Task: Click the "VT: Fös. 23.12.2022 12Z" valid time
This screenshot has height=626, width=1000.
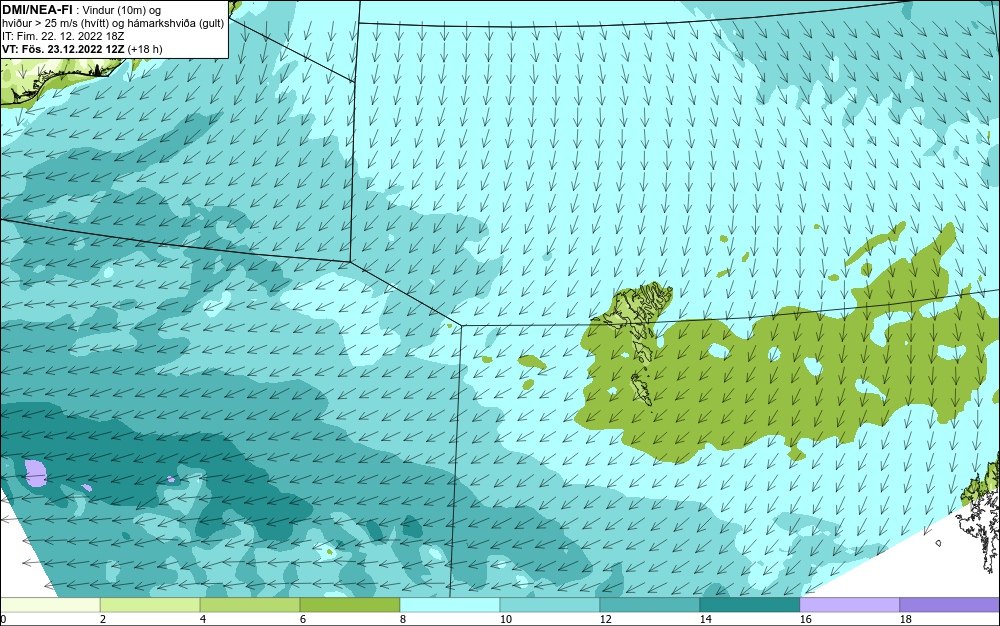Action: pos(63,49)
